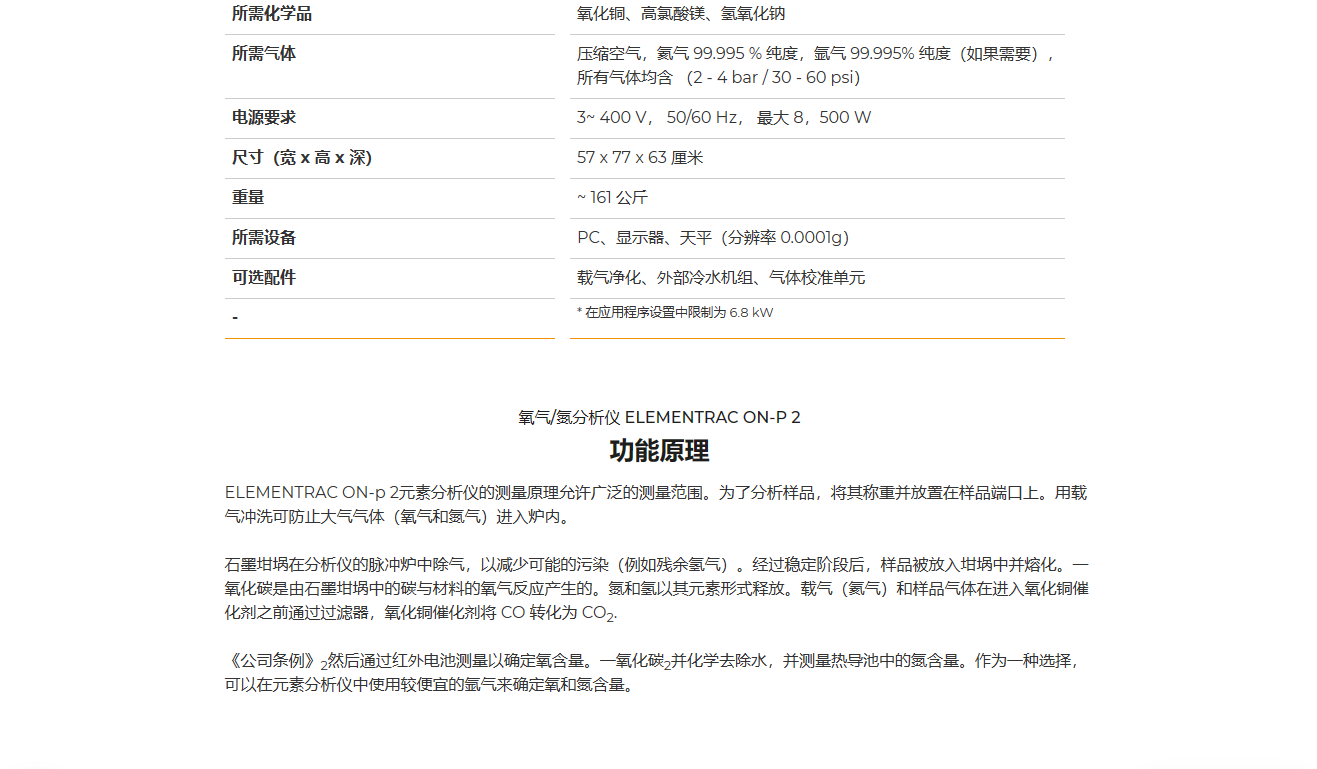This screenshot has width=1317, height=769.
Task: Select the 载气净化 optional accessories text
Action: [x=720, y=278]
